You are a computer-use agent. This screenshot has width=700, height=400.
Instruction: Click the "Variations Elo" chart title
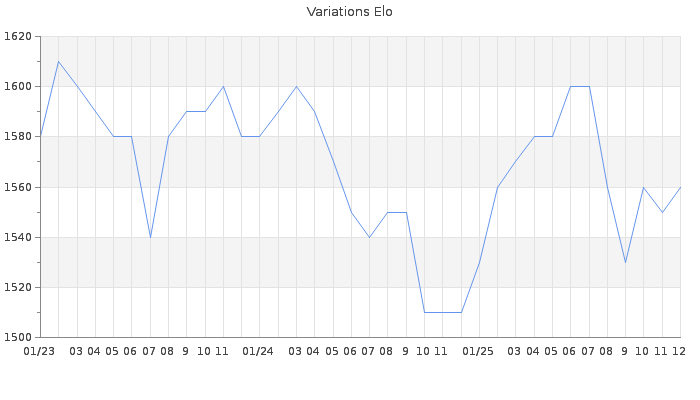[349, 12]
